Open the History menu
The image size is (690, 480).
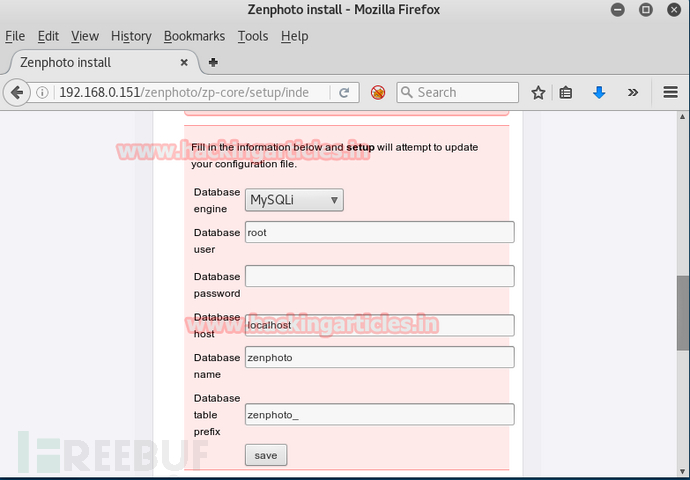point(131,36)
